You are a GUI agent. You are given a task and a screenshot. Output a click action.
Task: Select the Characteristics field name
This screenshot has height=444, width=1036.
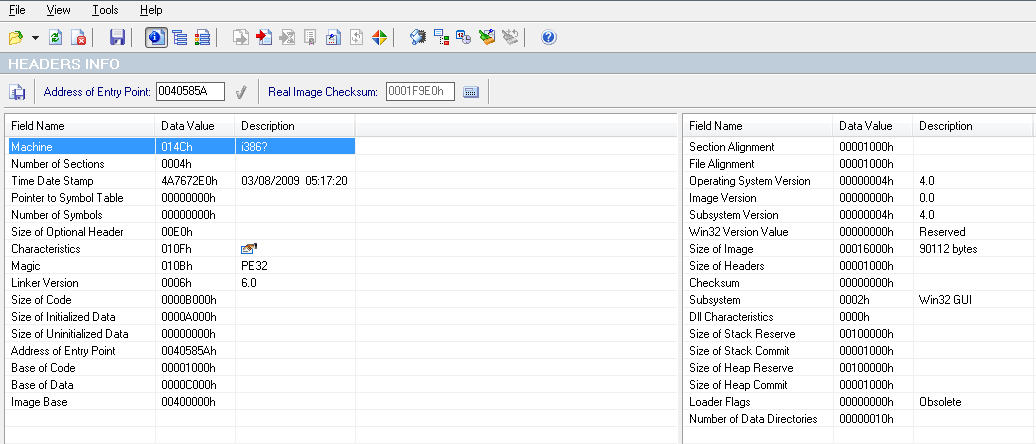coord(46,249)
